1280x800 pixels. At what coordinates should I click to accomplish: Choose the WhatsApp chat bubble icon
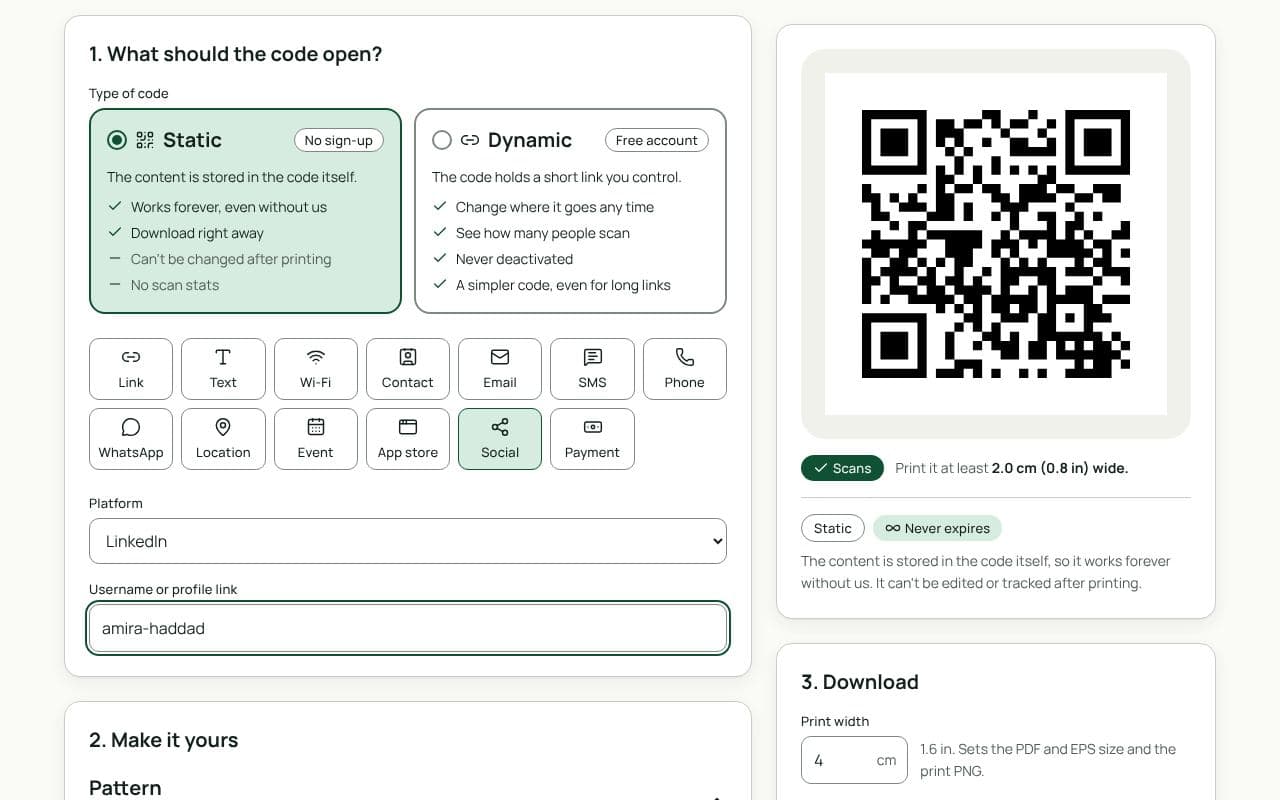[131, 427]
